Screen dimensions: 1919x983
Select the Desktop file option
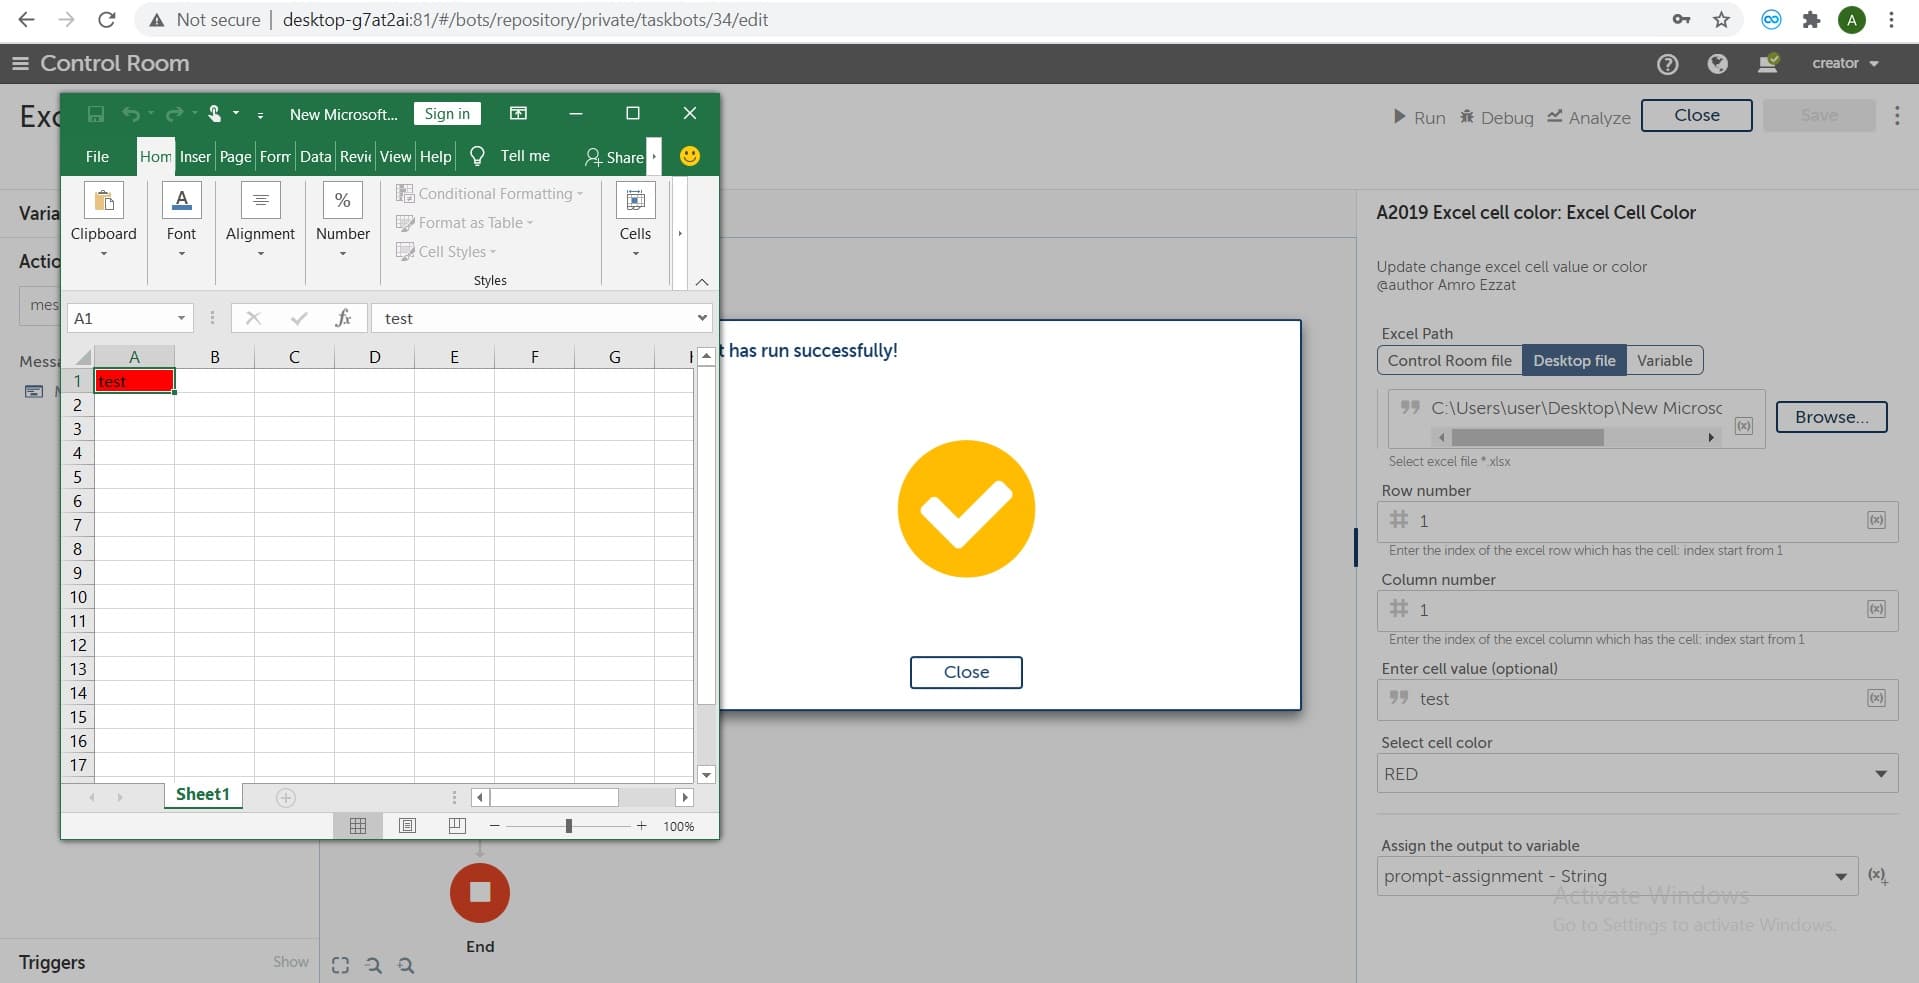pyautogui.click(x=1574, y=360)
